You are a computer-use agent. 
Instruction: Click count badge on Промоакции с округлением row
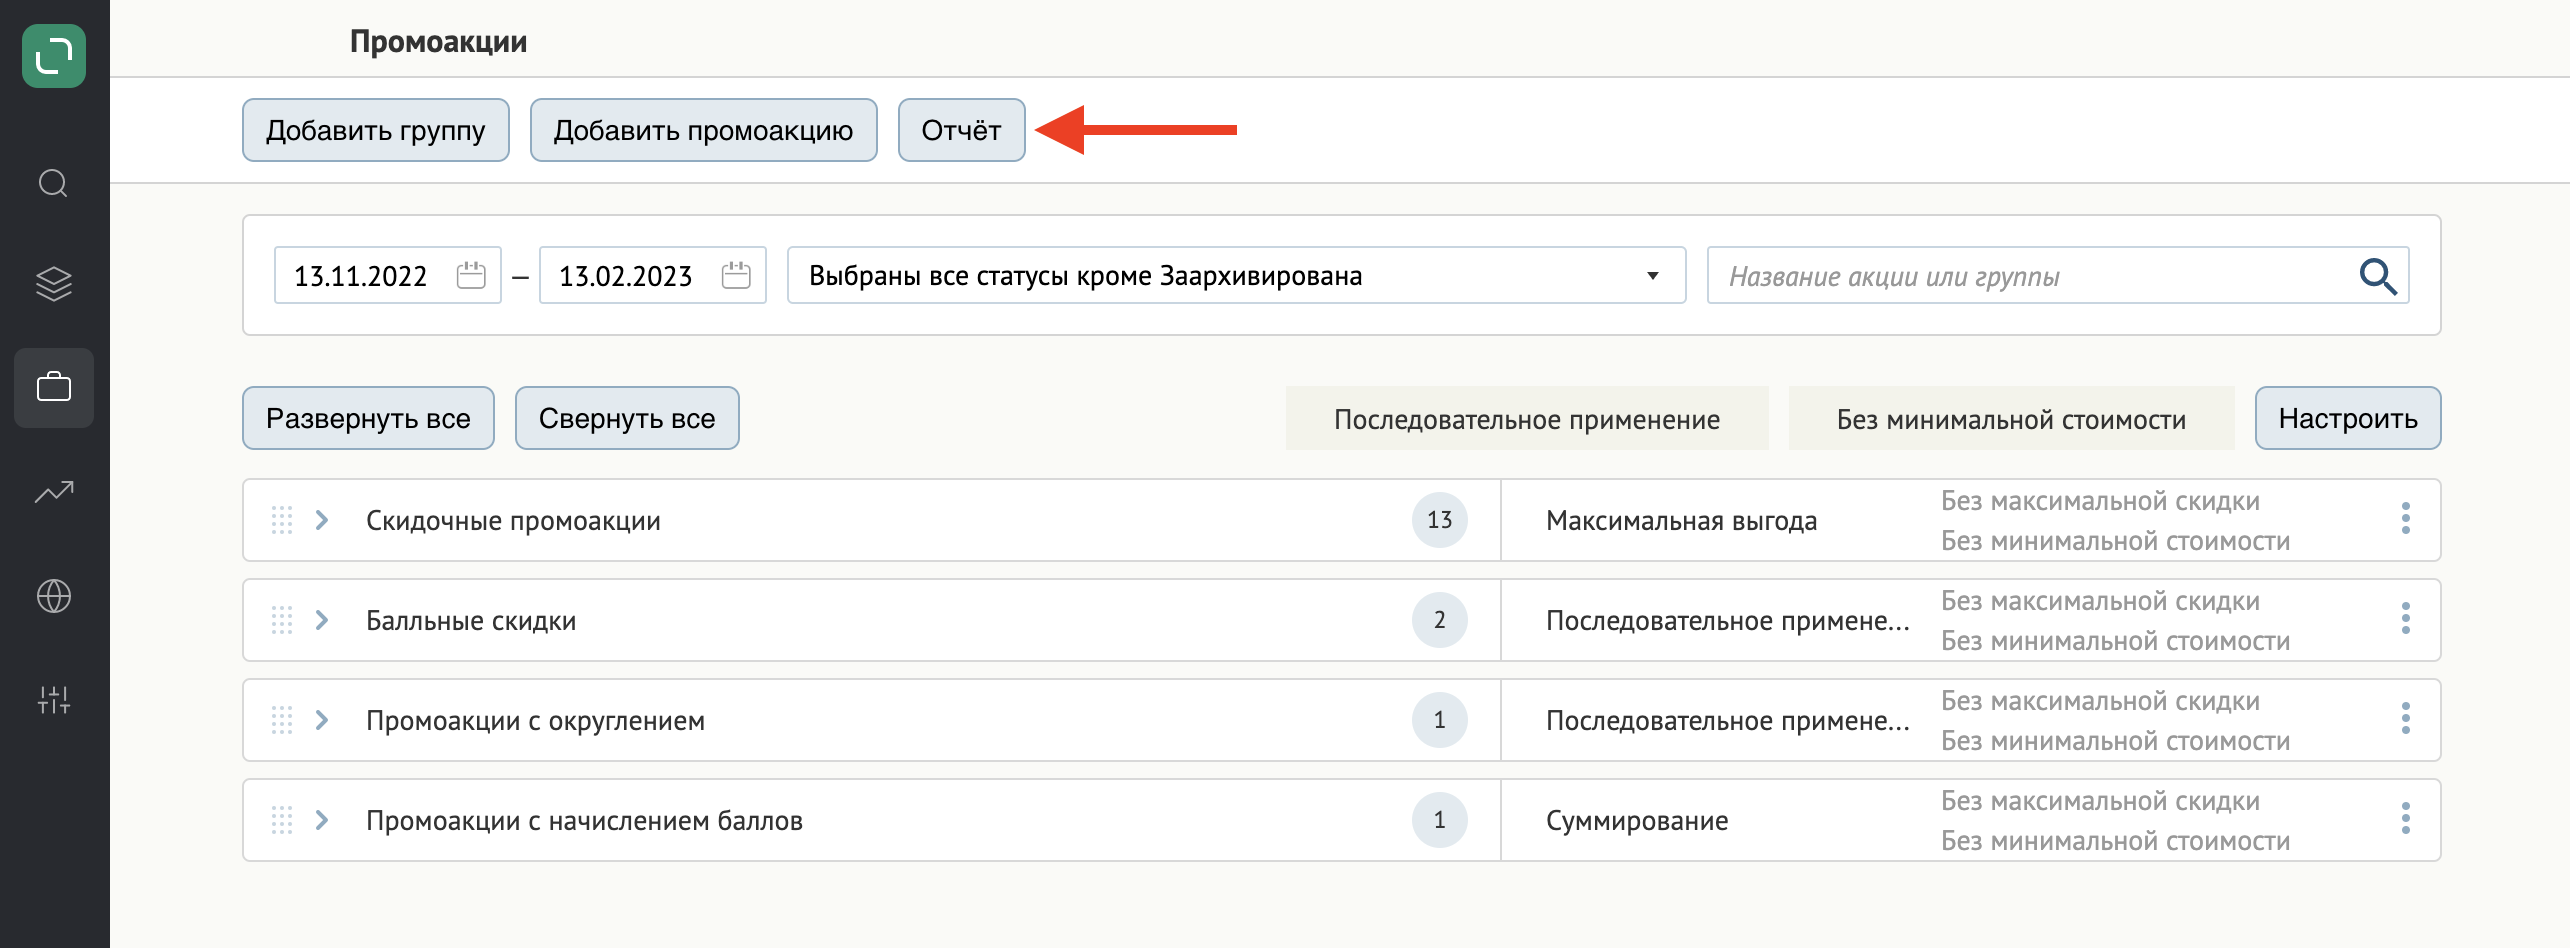1439,720
